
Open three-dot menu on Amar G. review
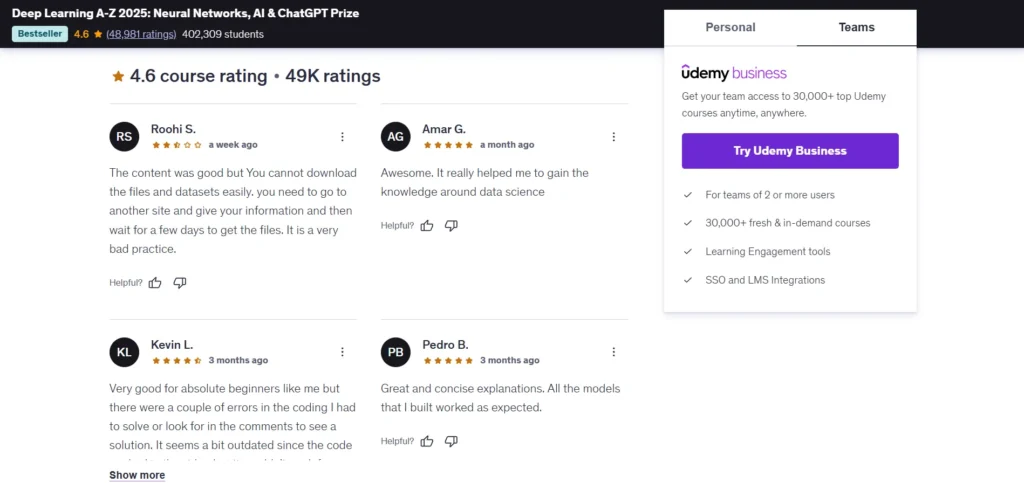(x=614, y=137)
